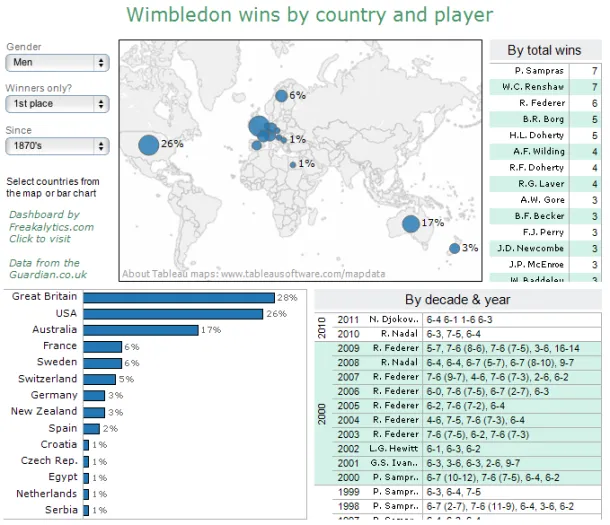Click J.P. McEnroe in total wins list
610x525 pixels.
click(536, 264)
